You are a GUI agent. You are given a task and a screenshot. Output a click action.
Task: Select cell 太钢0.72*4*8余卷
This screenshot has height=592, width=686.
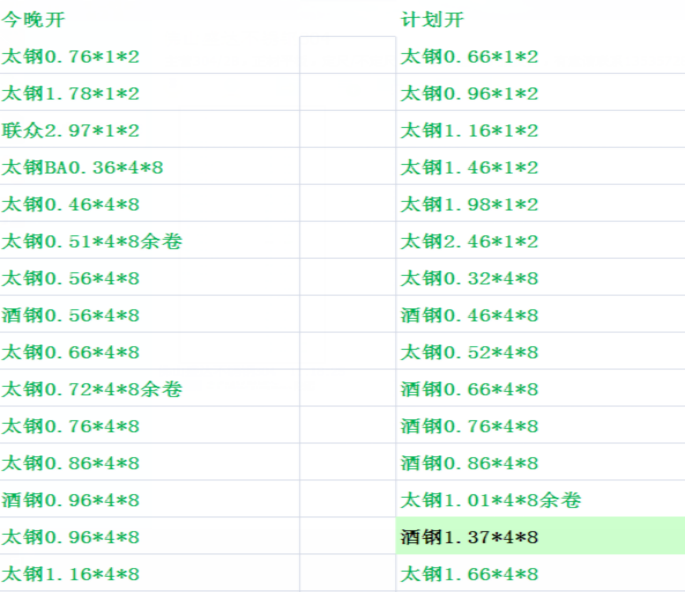(x=150, y=388)
